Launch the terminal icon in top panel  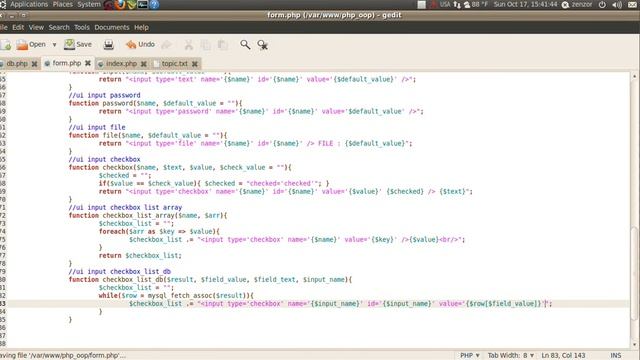pos(142,5)
